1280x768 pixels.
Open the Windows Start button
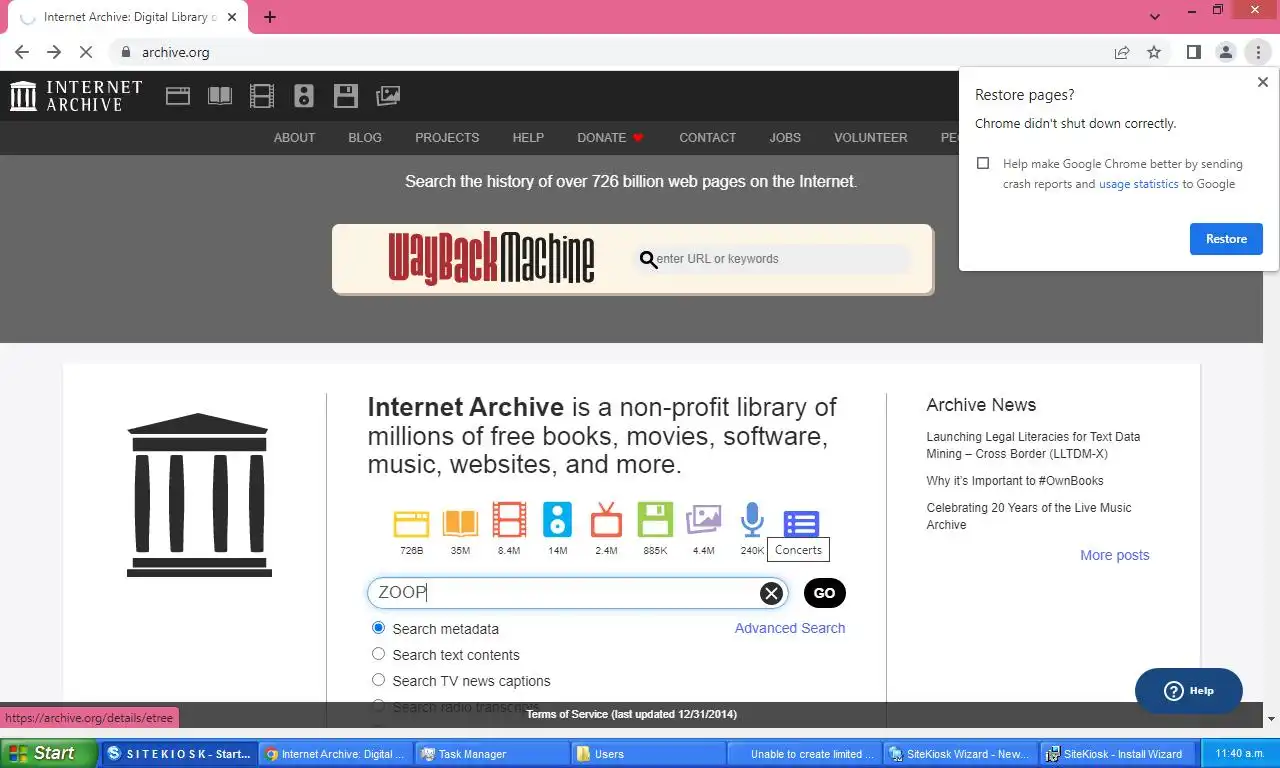(x=49, y=753)
